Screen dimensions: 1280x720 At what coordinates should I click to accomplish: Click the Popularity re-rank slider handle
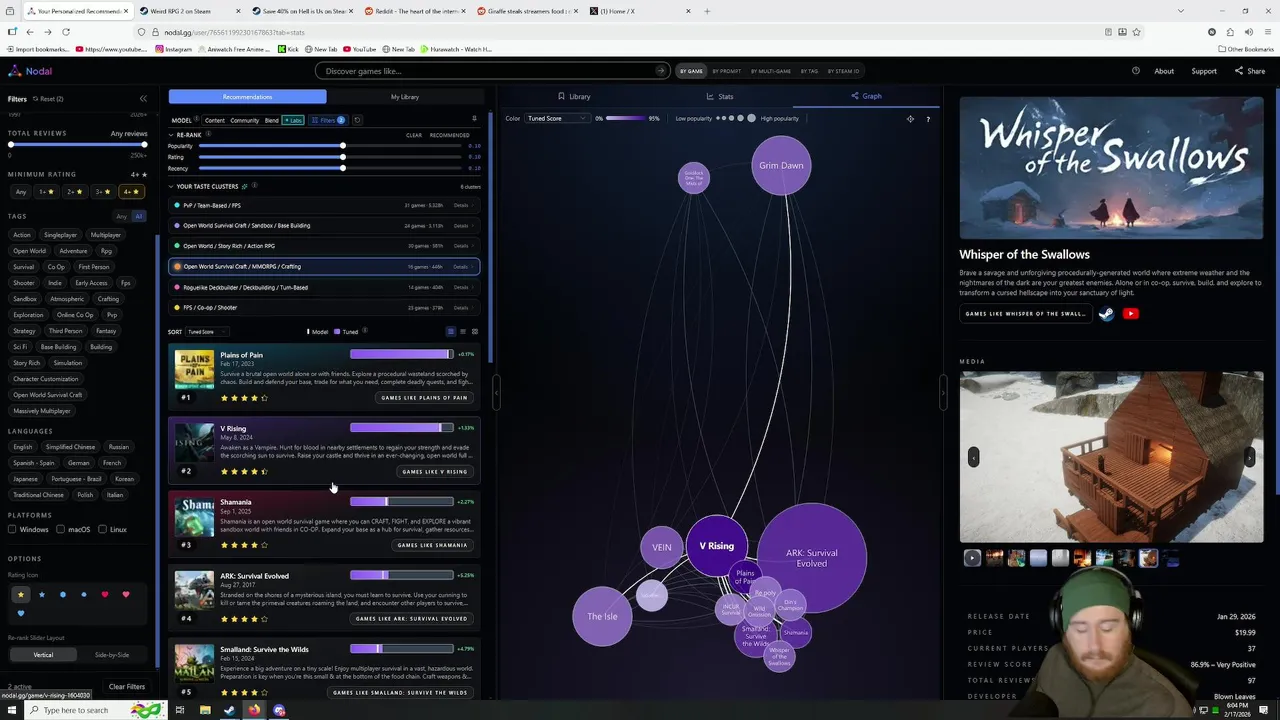[343, 146]
